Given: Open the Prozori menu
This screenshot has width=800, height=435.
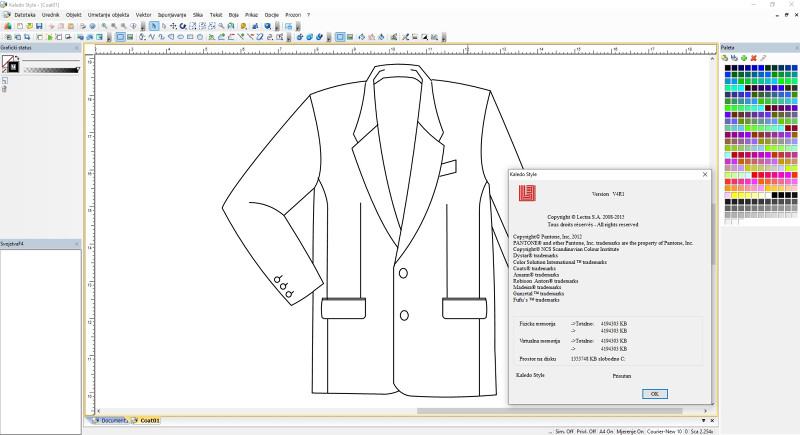Looking at the screenshot, I should (x=293, y=15).
